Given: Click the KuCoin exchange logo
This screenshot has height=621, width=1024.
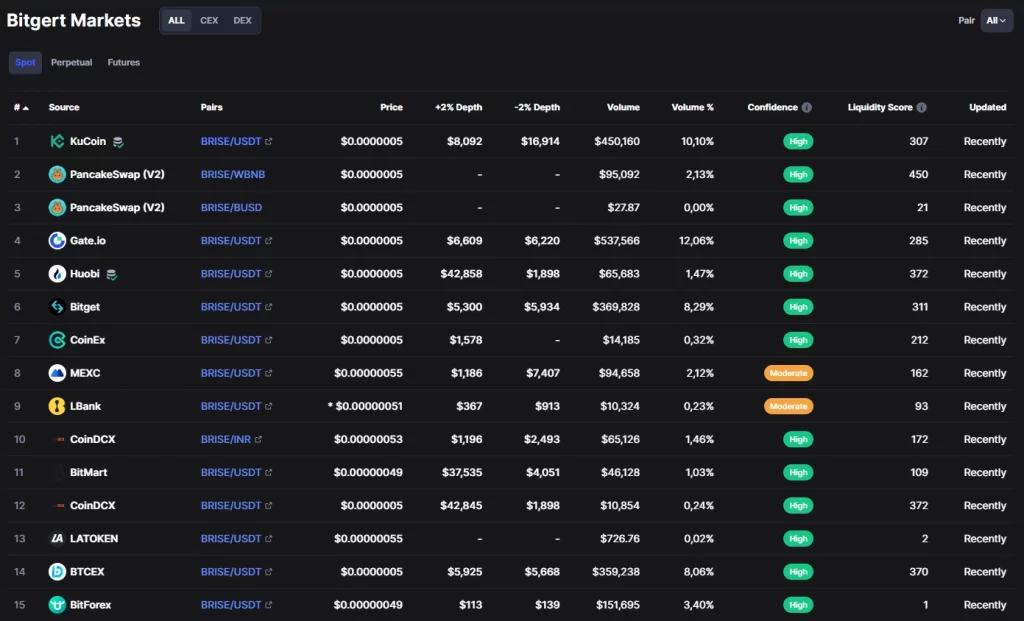Looking at the screenshot, I should point(57,141).
